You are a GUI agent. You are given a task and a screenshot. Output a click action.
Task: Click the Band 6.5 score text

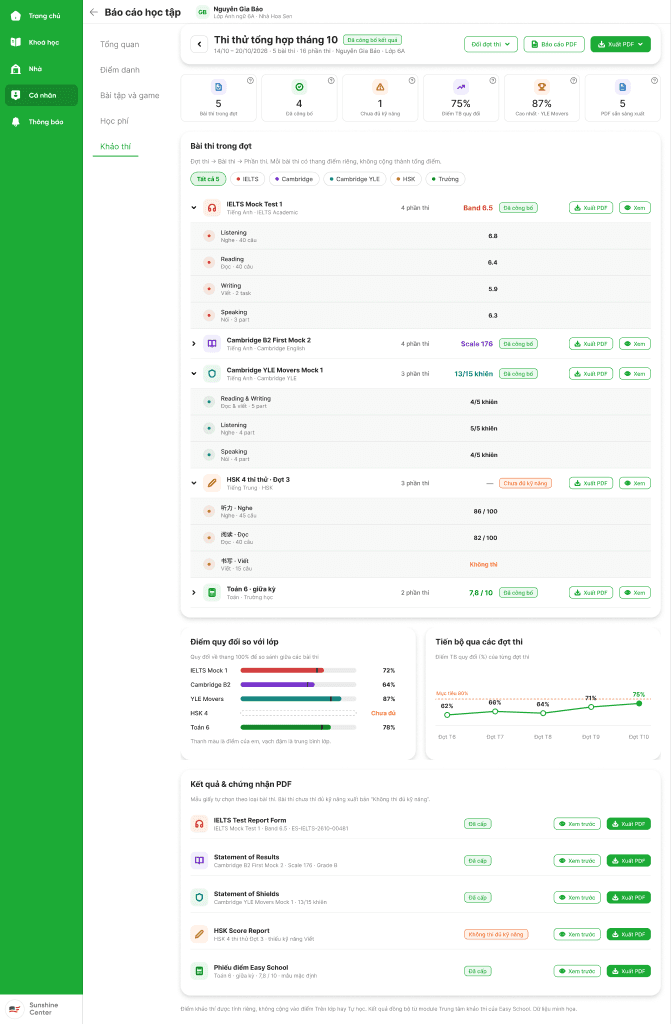[478, 208]
